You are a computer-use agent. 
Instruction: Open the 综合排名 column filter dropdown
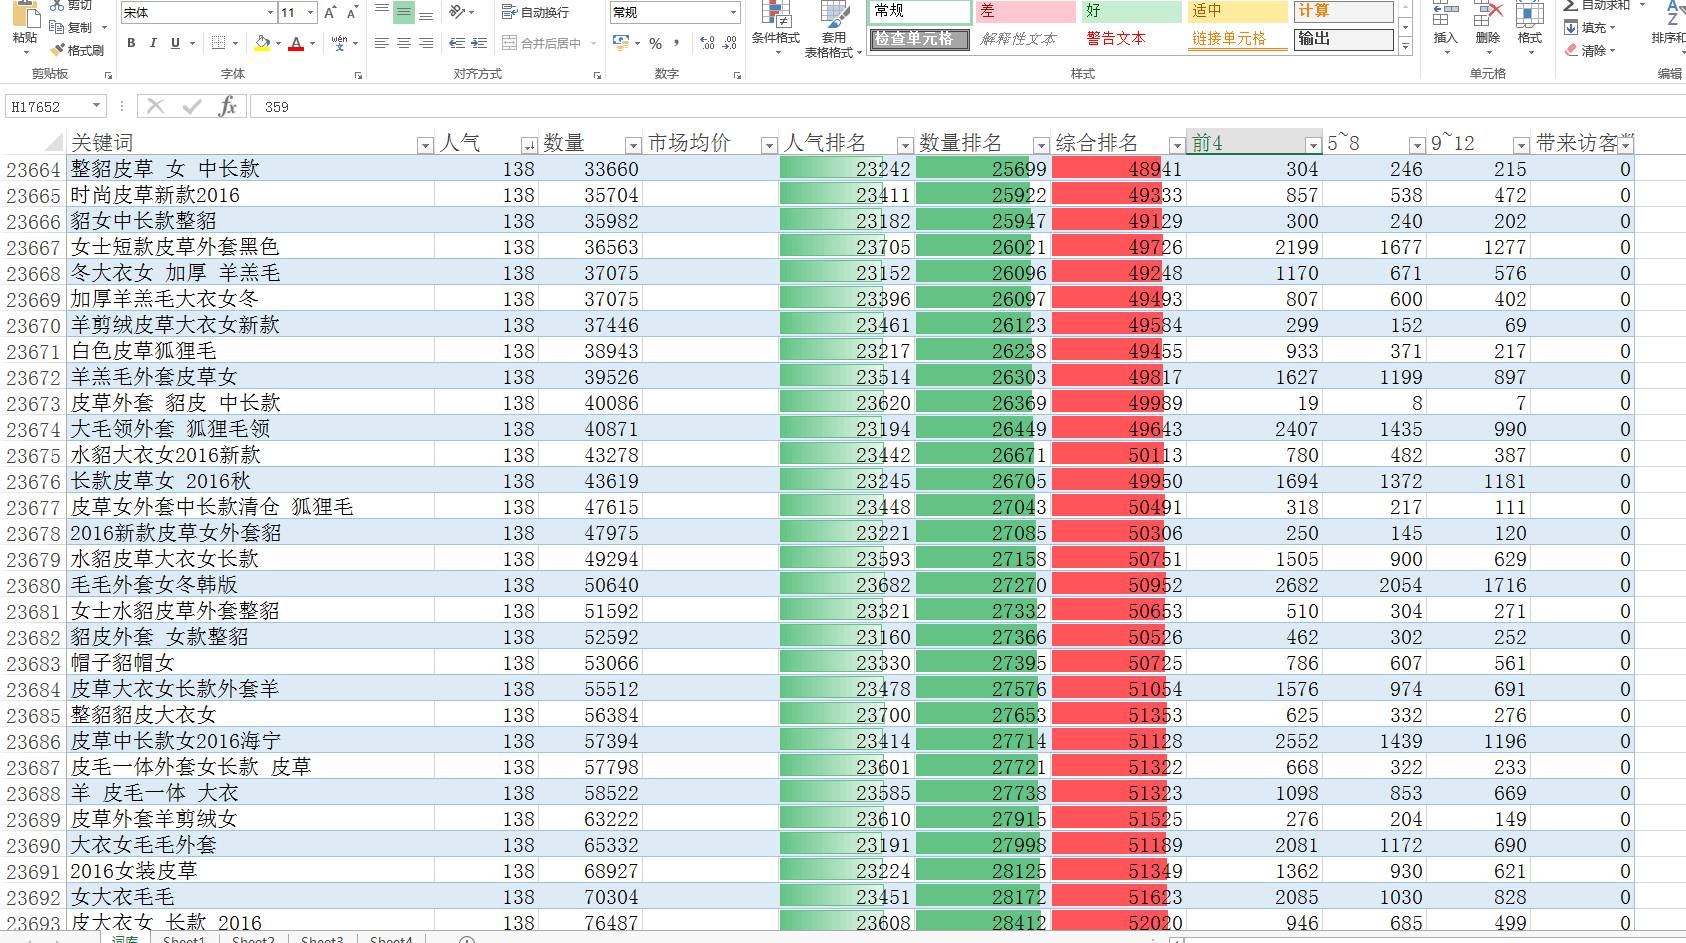tap(1177, 146)
